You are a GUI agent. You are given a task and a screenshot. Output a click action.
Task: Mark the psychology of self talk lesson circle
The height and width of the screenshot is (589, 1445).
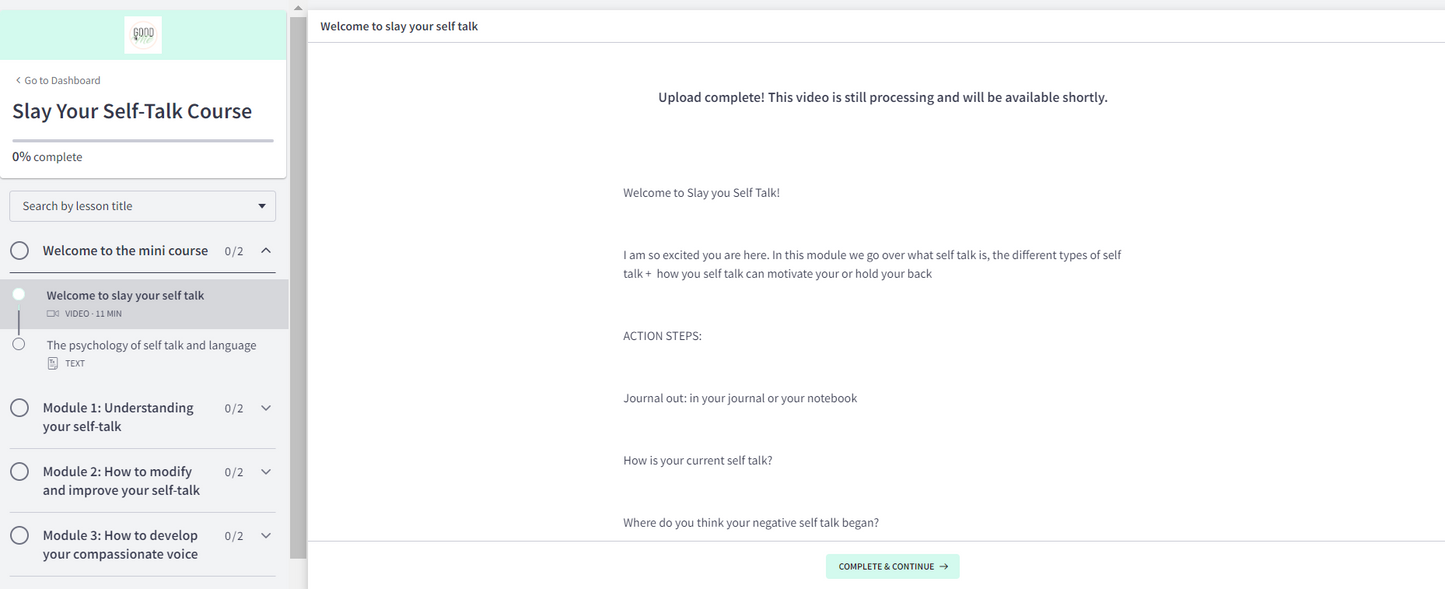[18, 344]
